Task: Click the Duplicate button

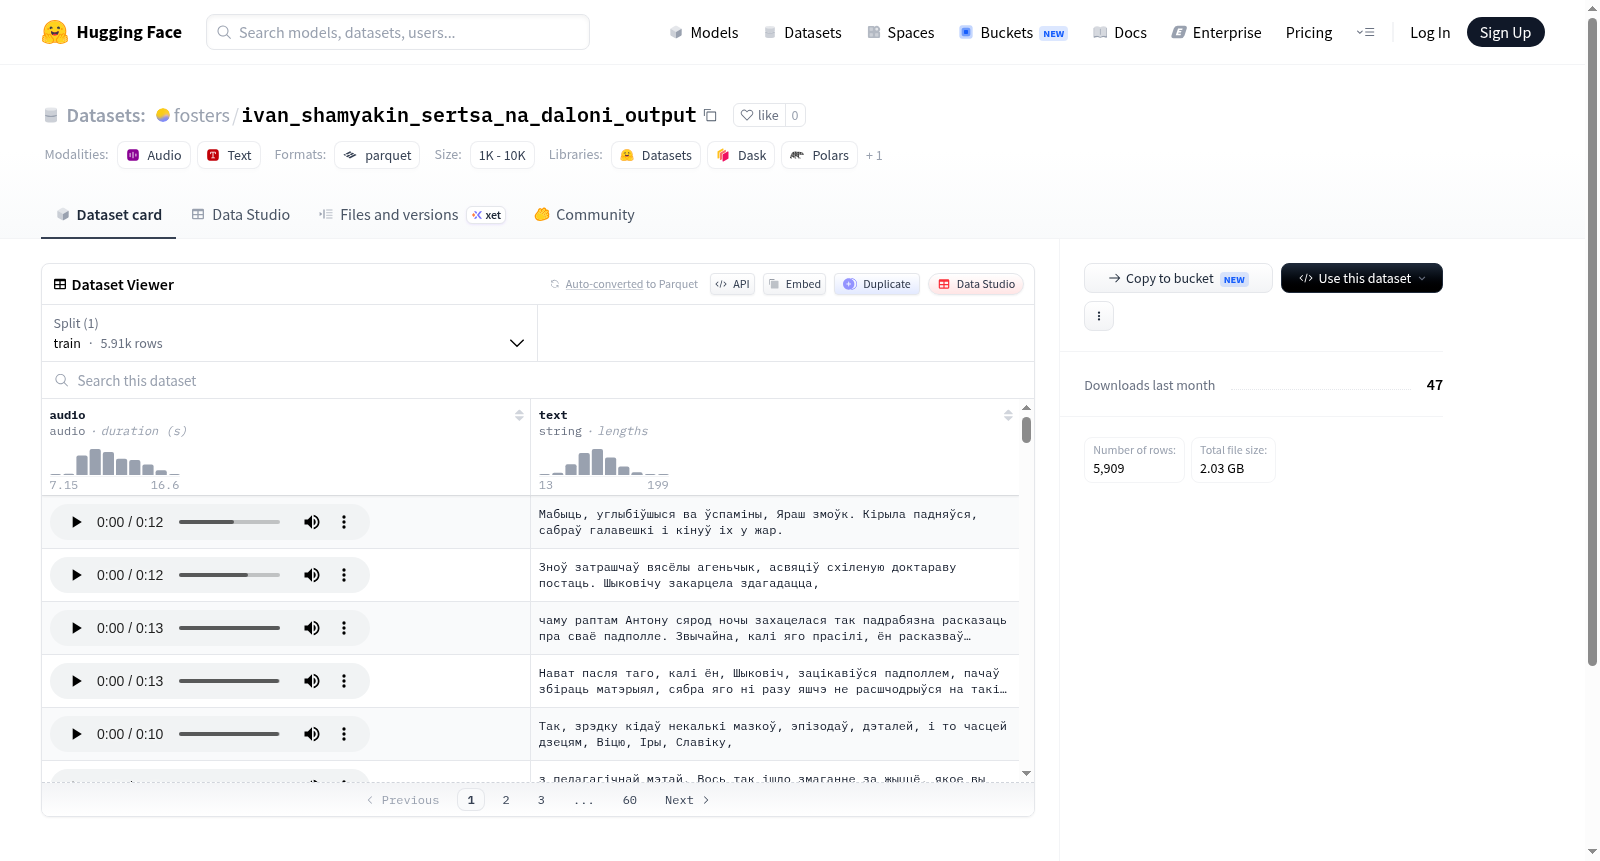Action: [877, 284]
